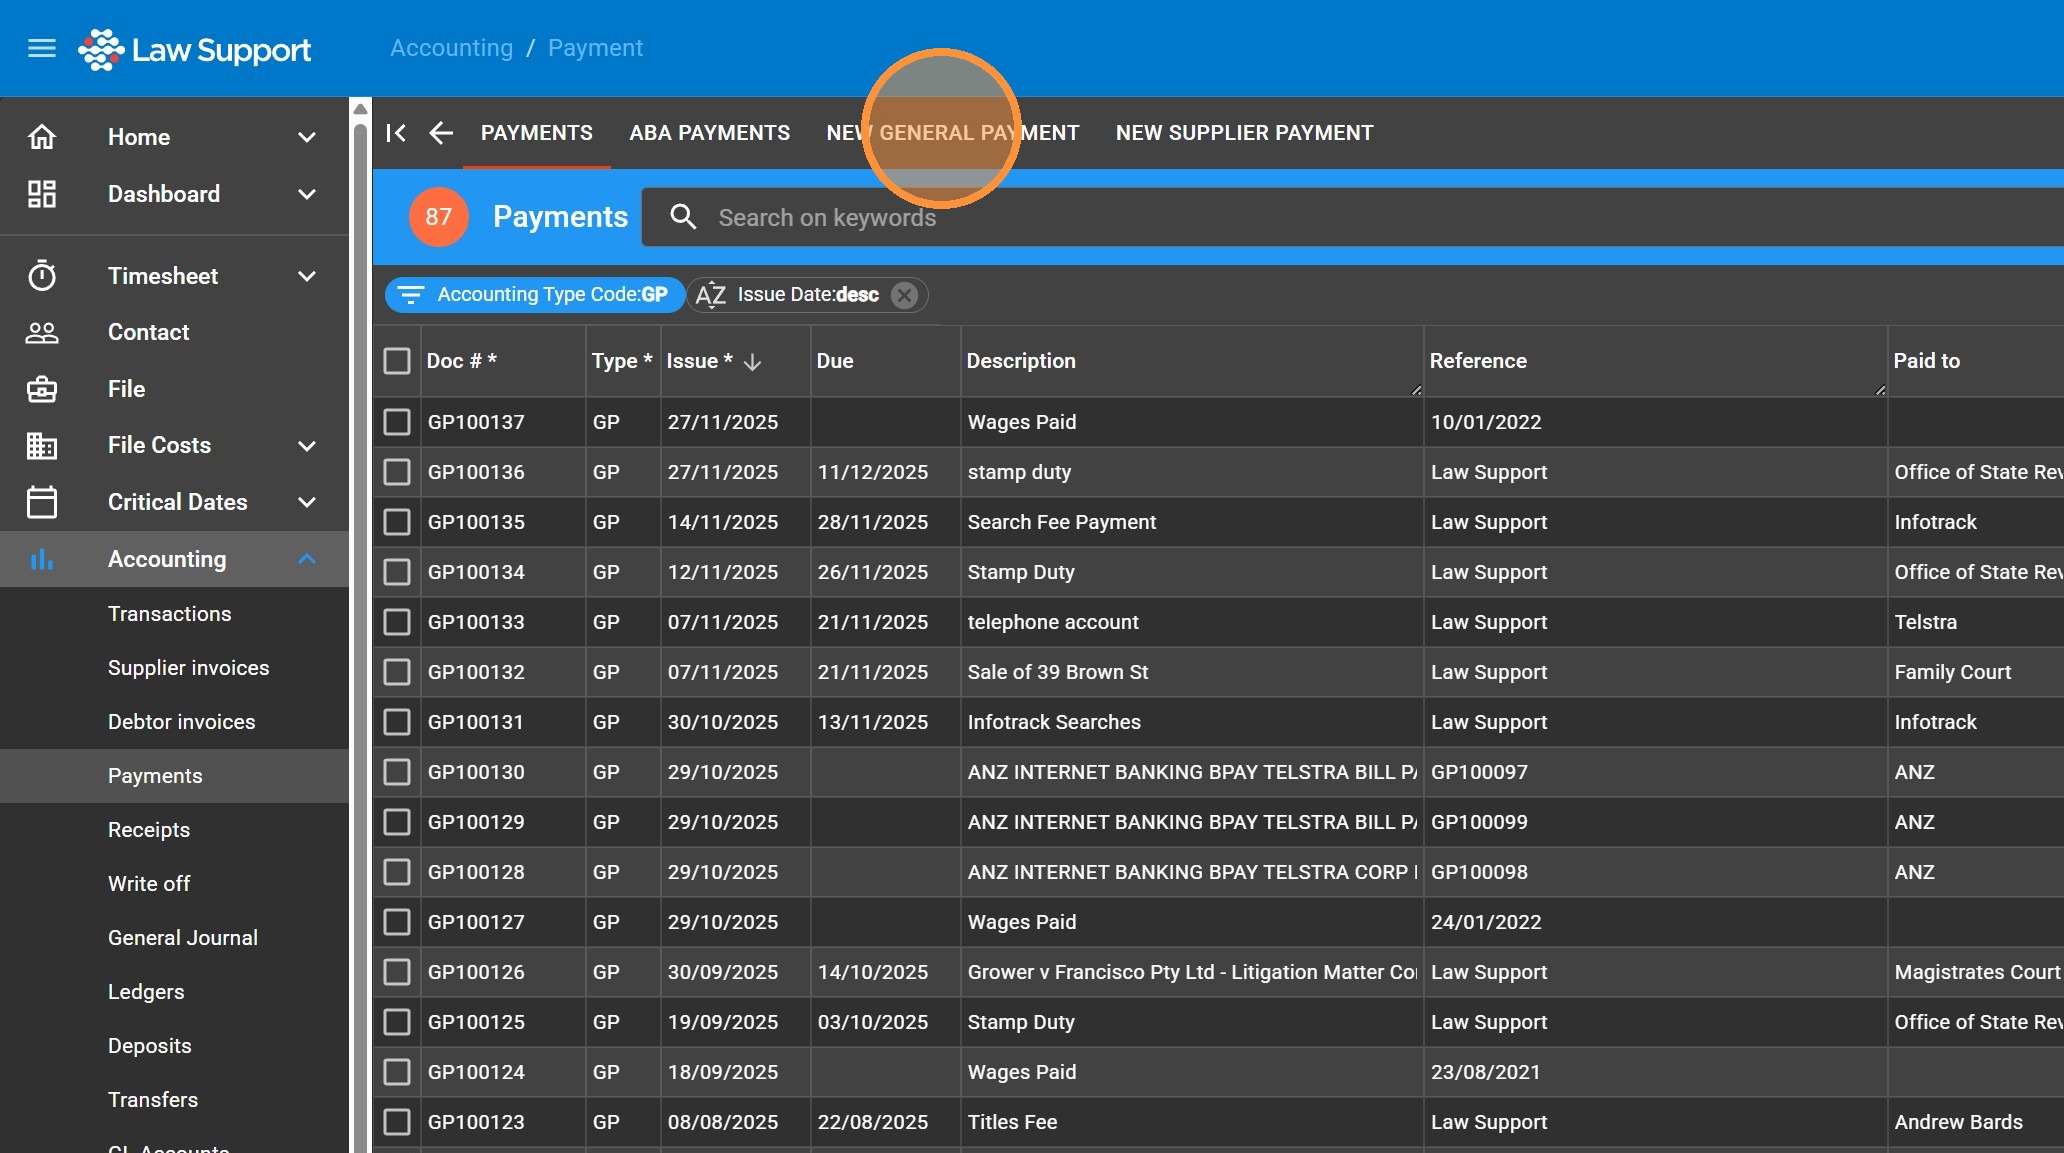Click the back arrow icon
The image size is (2064, 1153).
coord(441,133)
